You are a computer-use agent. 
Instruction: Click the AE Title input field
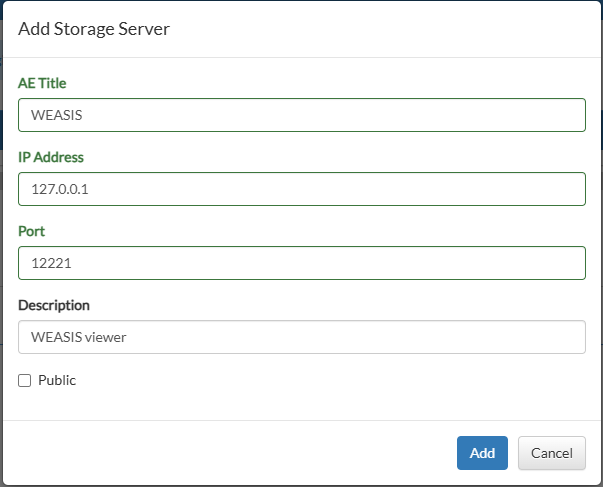302,115
